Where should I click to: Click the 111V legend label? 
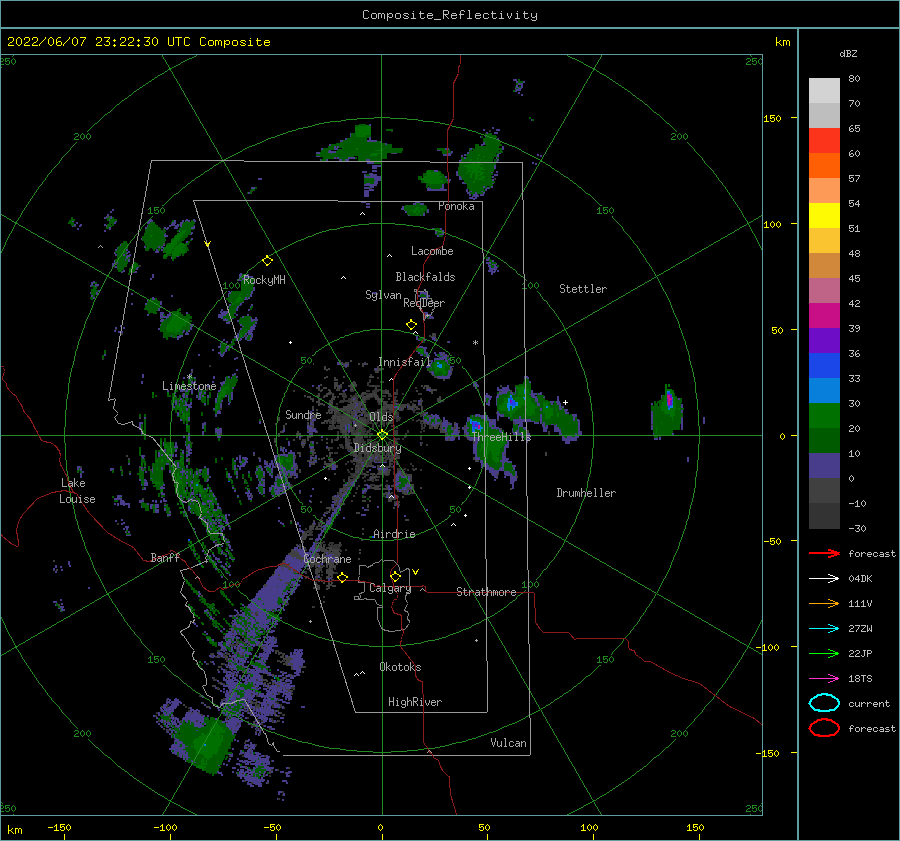(860, 603)
